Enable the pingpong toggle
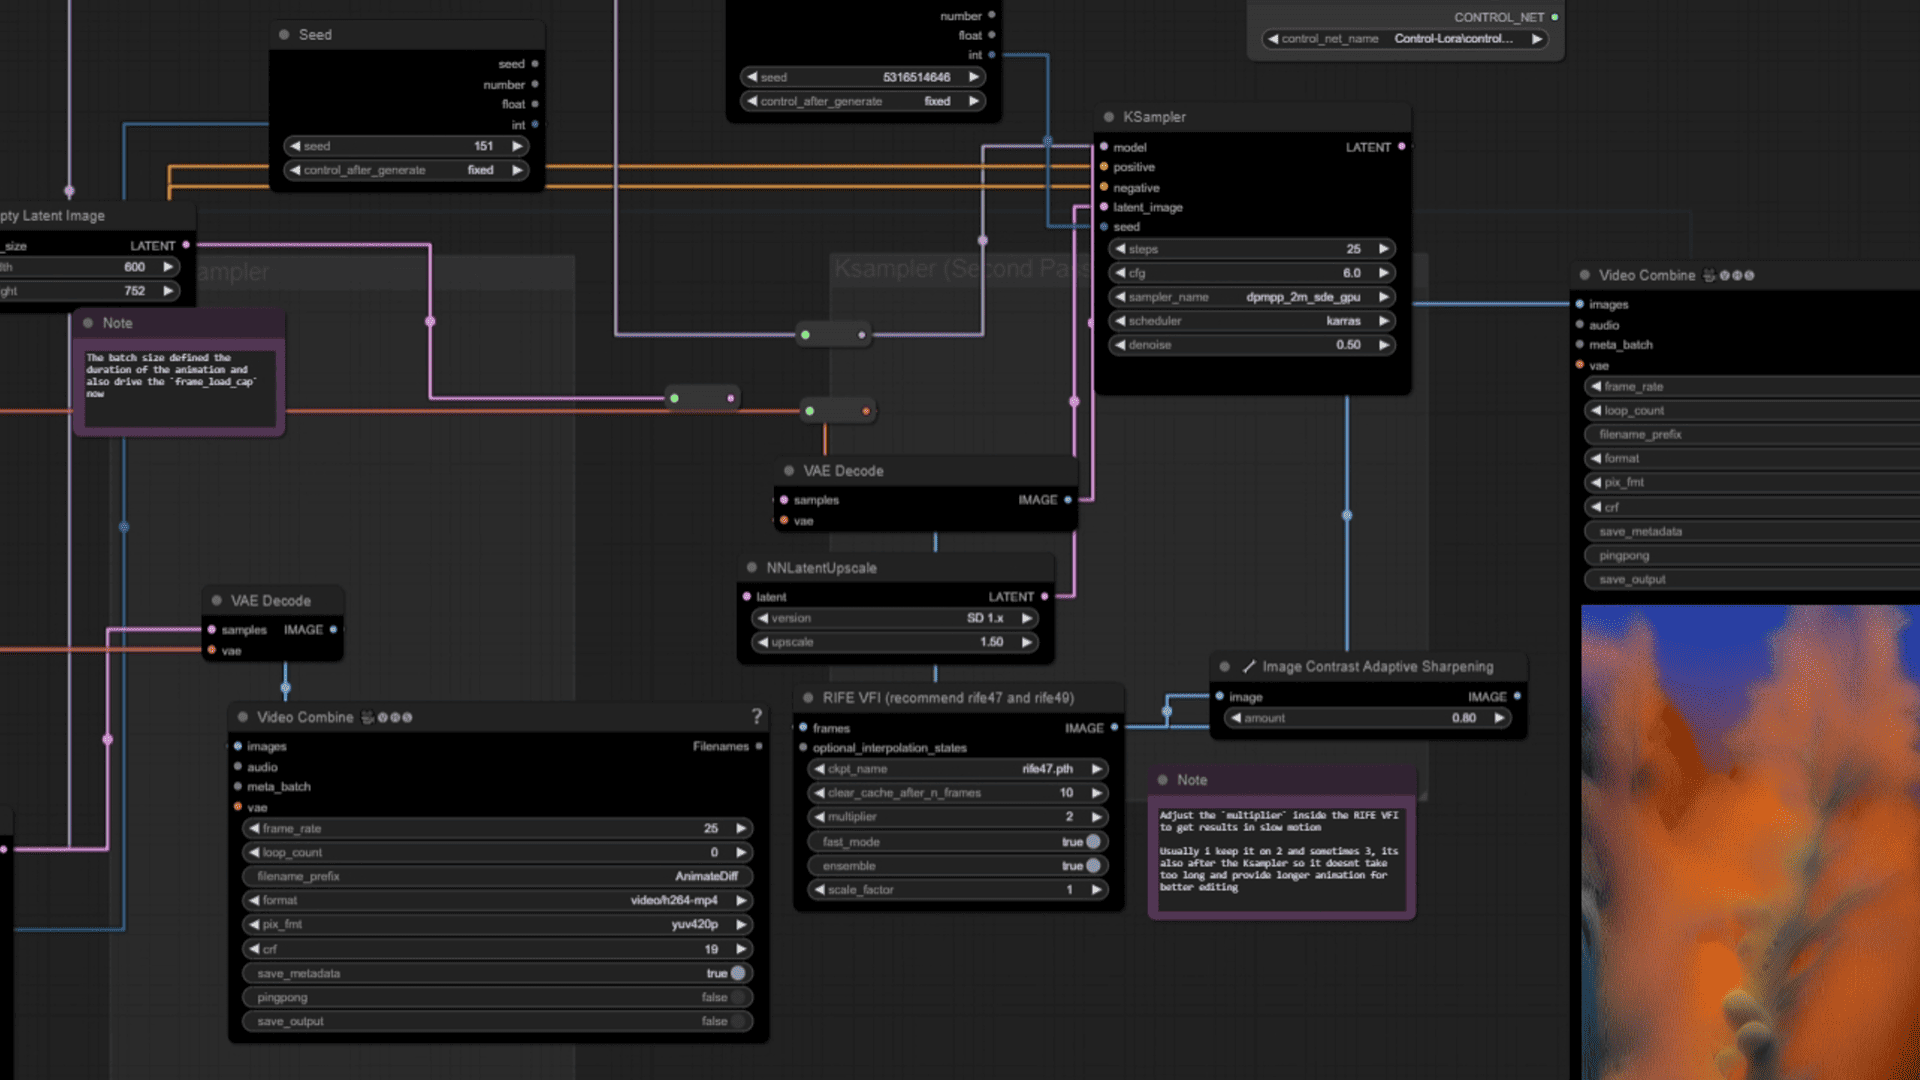The image size is (1920, 1080). tap(738, 997)
